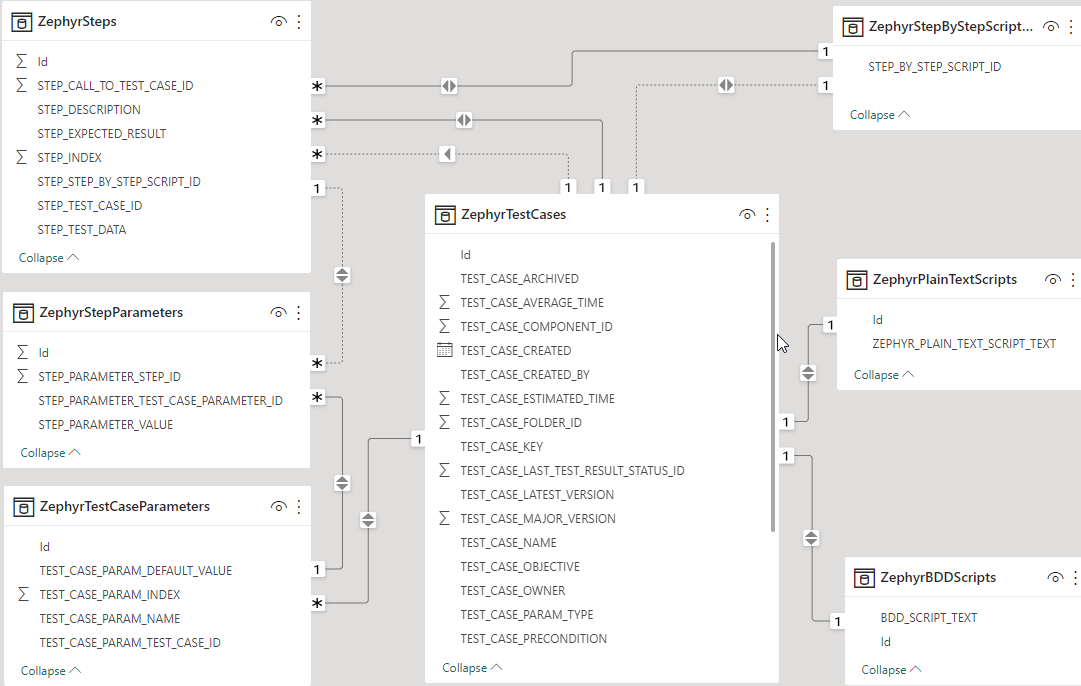Select the TEST_CASE_PARAM_NAME field
Image resolution: width=1081 pixels, height=686 pixels.
tap(110, 619)
